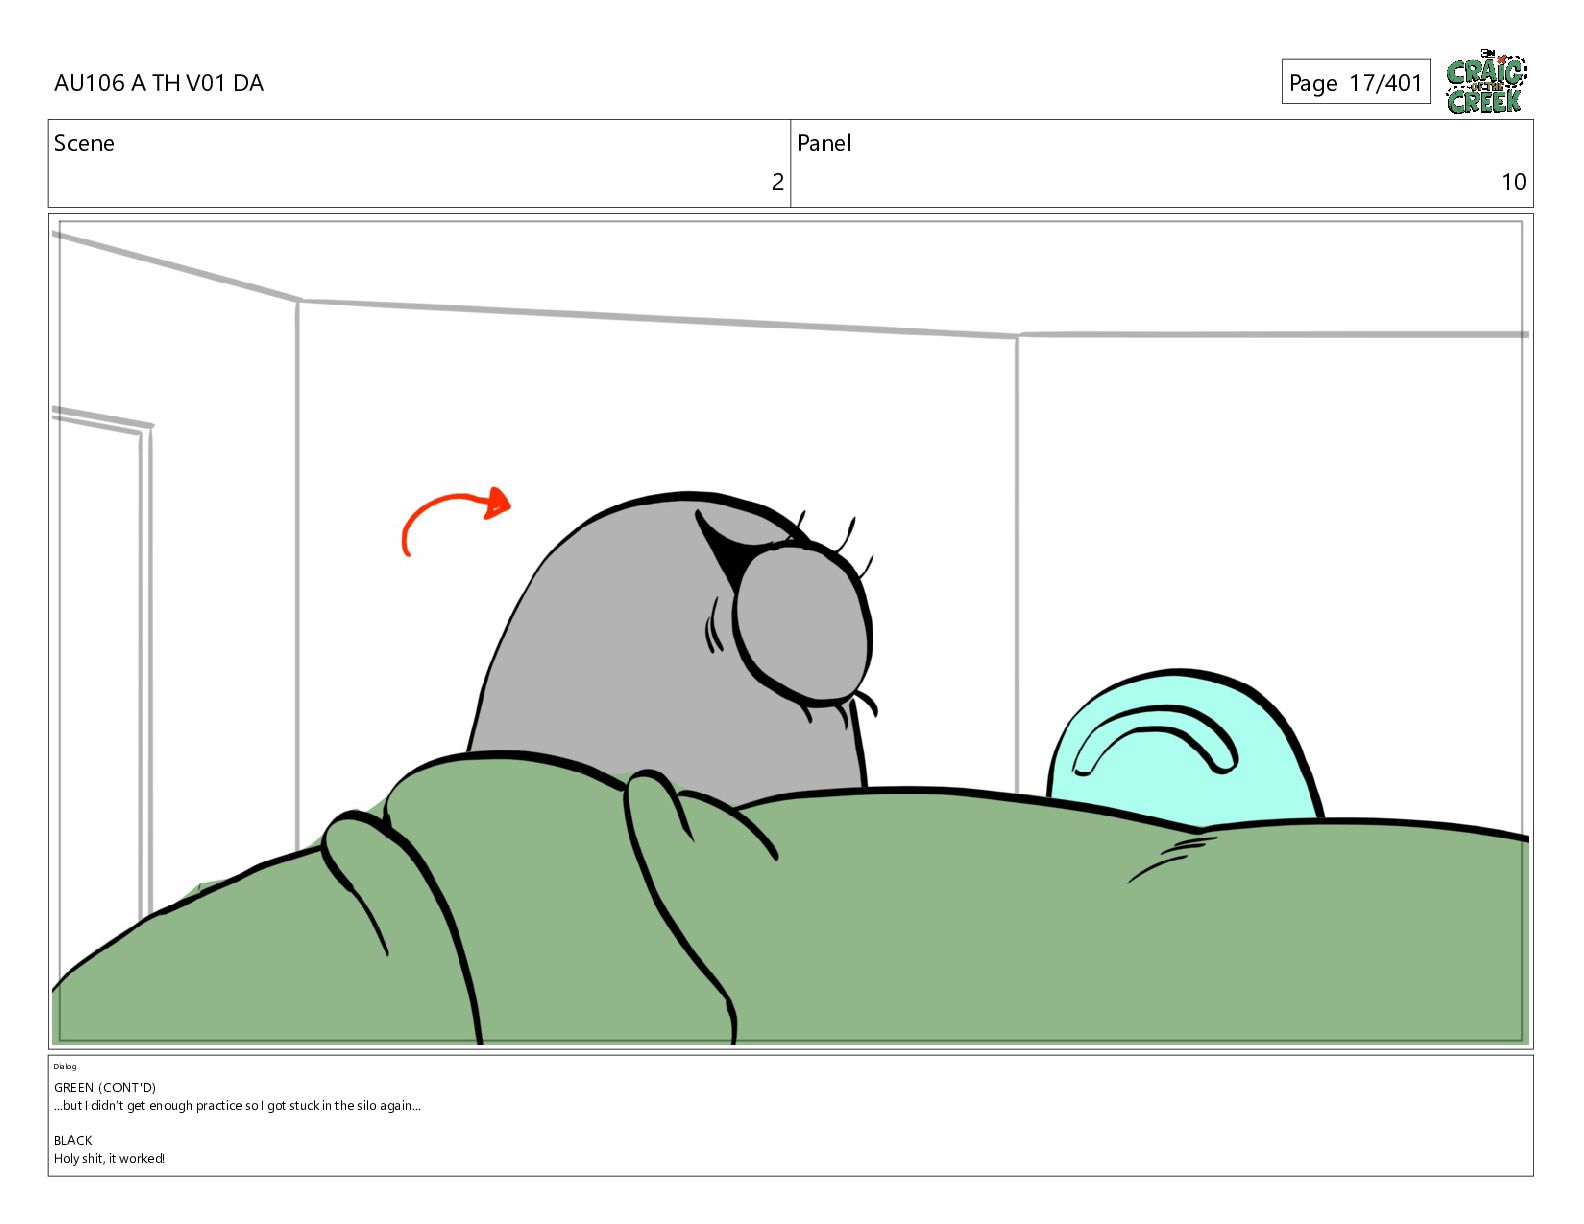Click the line 'Holy shit, it worked!'
Screen dimensions: 1584x1224
pyautogui.click(x=109, y=1159)
